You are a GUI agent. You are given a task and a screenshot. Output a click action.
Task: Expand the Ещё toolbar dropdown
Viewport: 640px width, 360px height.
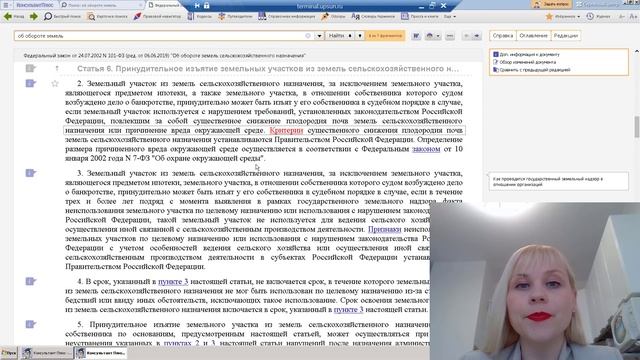coord(449,16)
